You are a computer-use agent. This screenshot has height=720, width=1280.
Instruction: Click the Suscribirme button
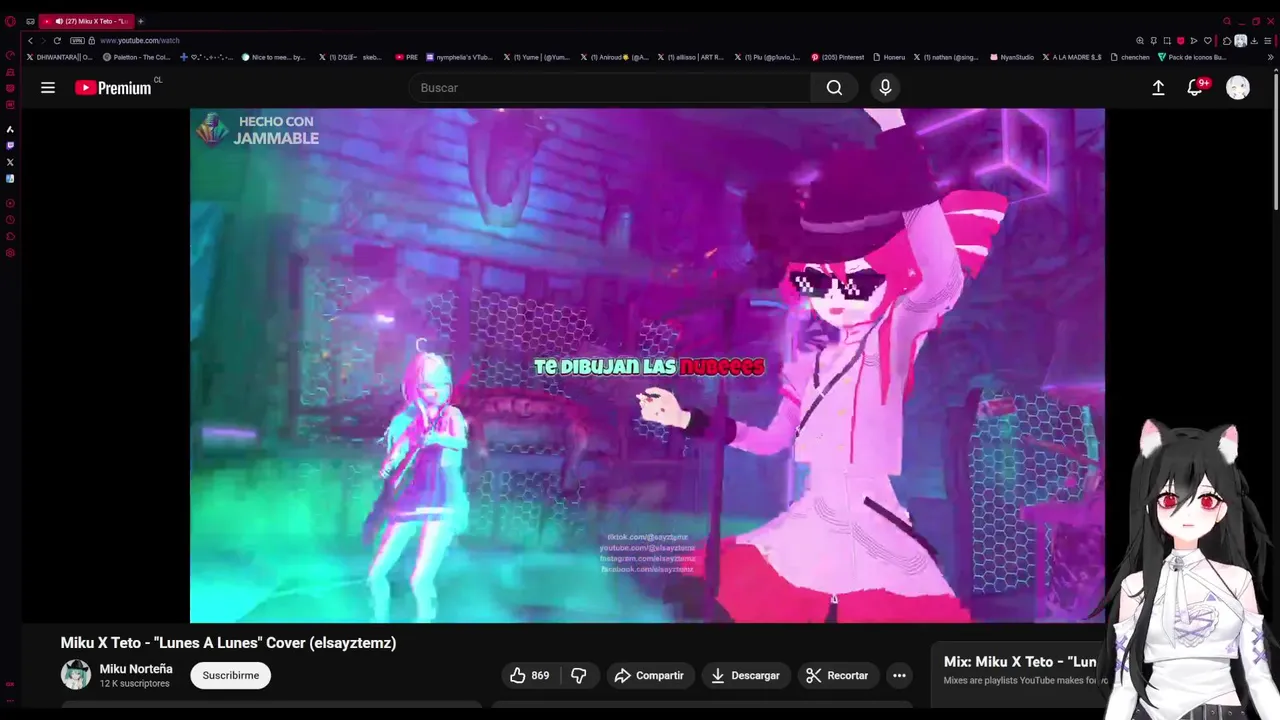pyautogui.click(x=231, y=675)
